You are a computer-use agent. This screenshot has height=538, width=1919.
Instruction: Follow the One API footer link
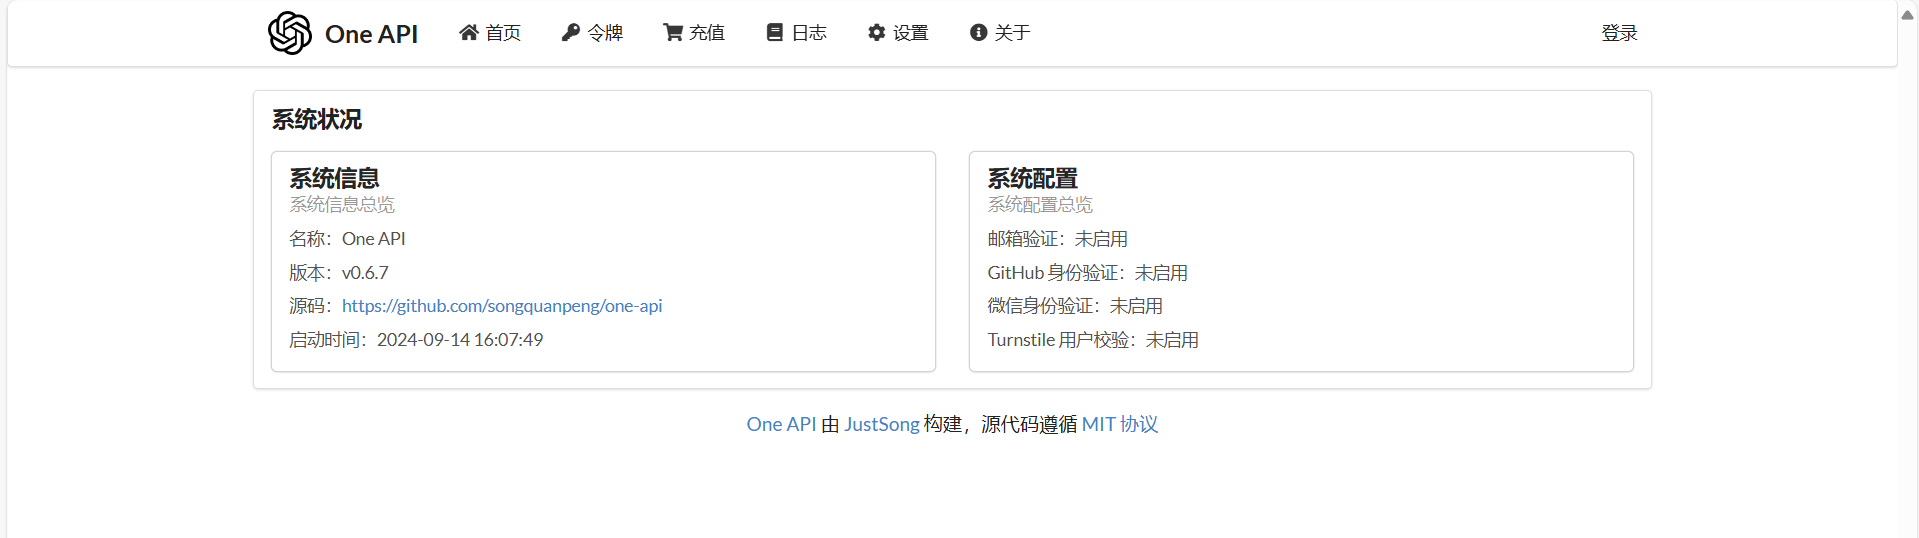(781, 424)
